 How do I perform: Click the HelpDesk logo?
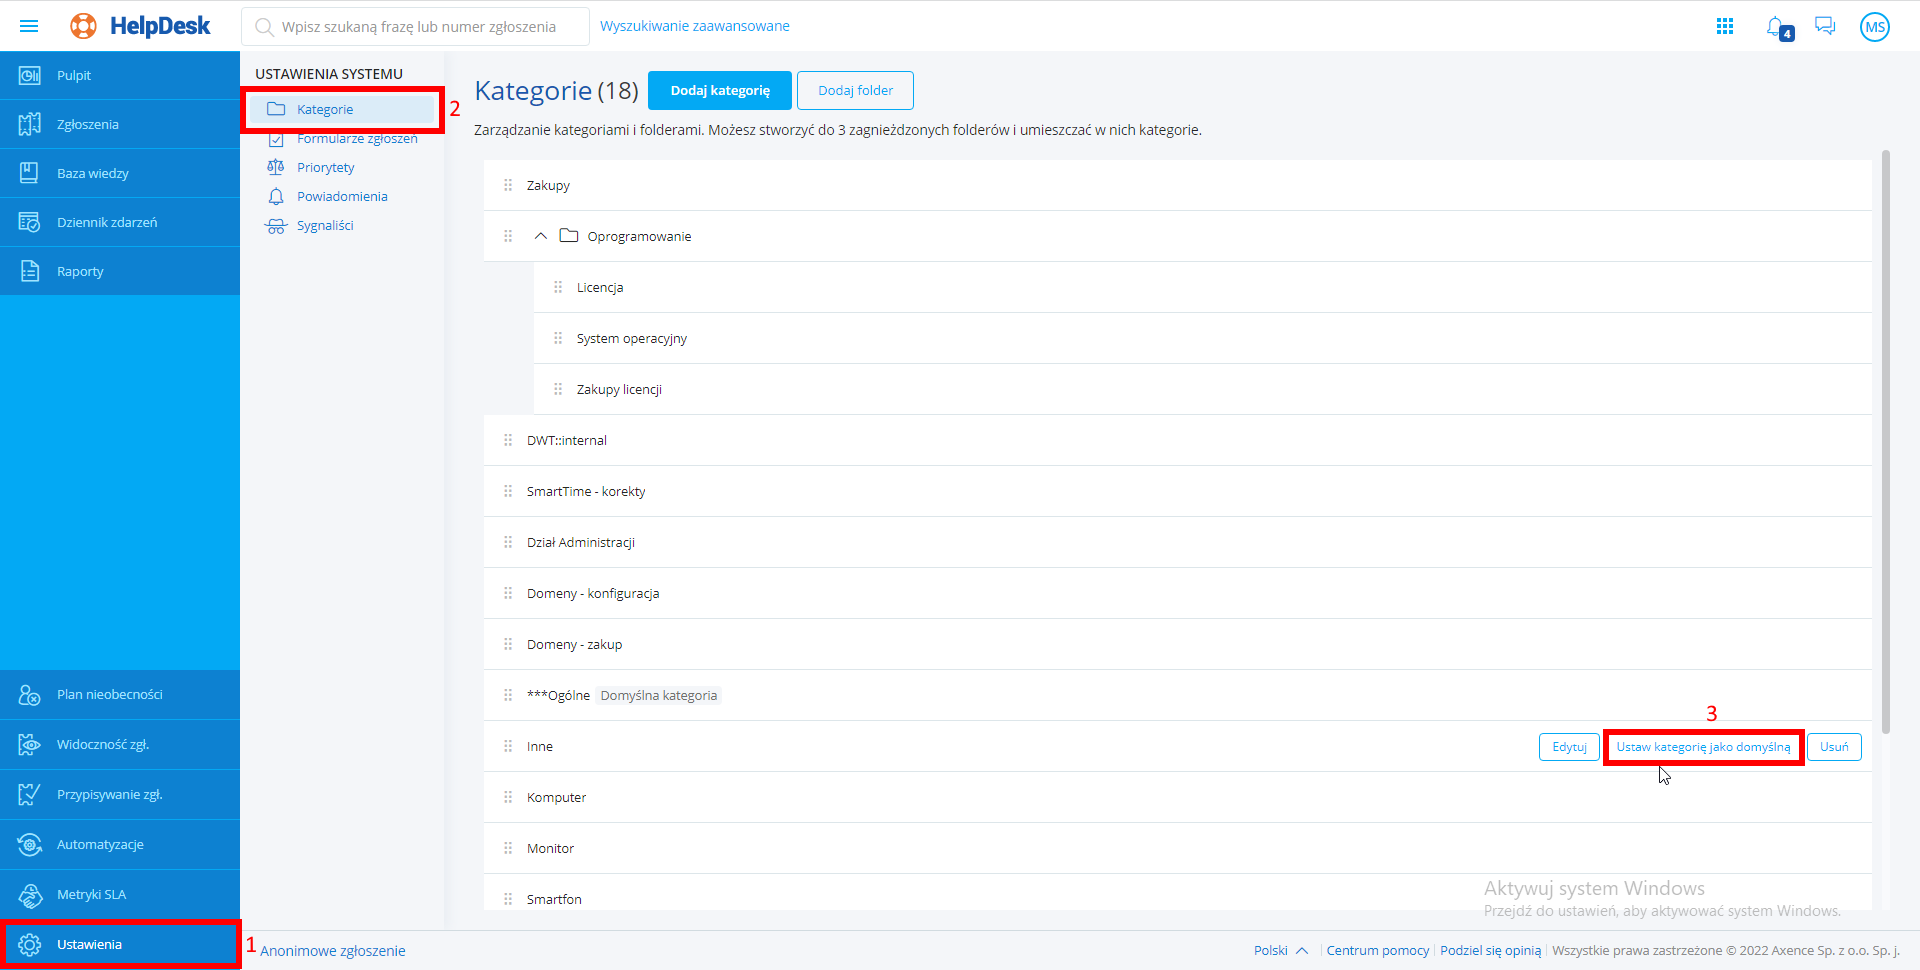coord(140,26)
